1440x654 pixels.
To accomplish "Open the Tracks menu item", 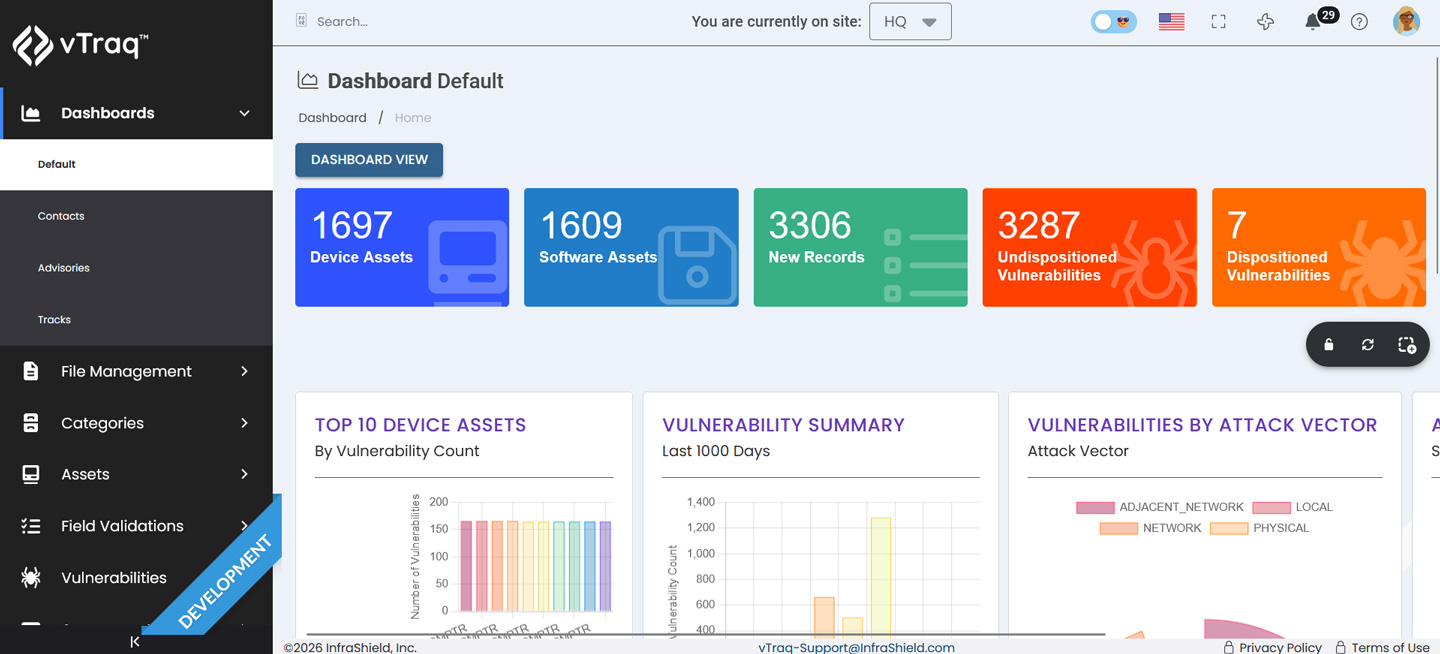I will [x=136, y=320].
